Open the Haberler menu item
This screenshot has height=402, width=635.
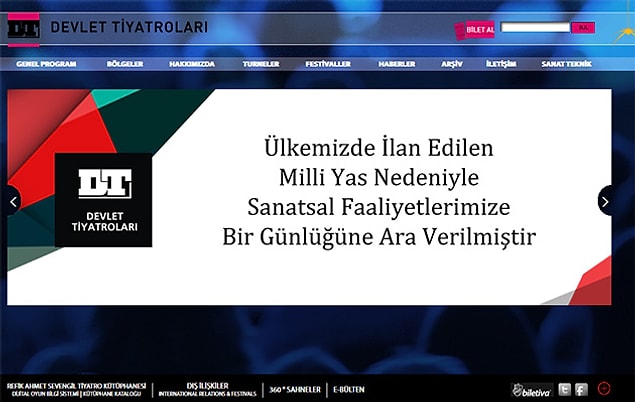397,64
